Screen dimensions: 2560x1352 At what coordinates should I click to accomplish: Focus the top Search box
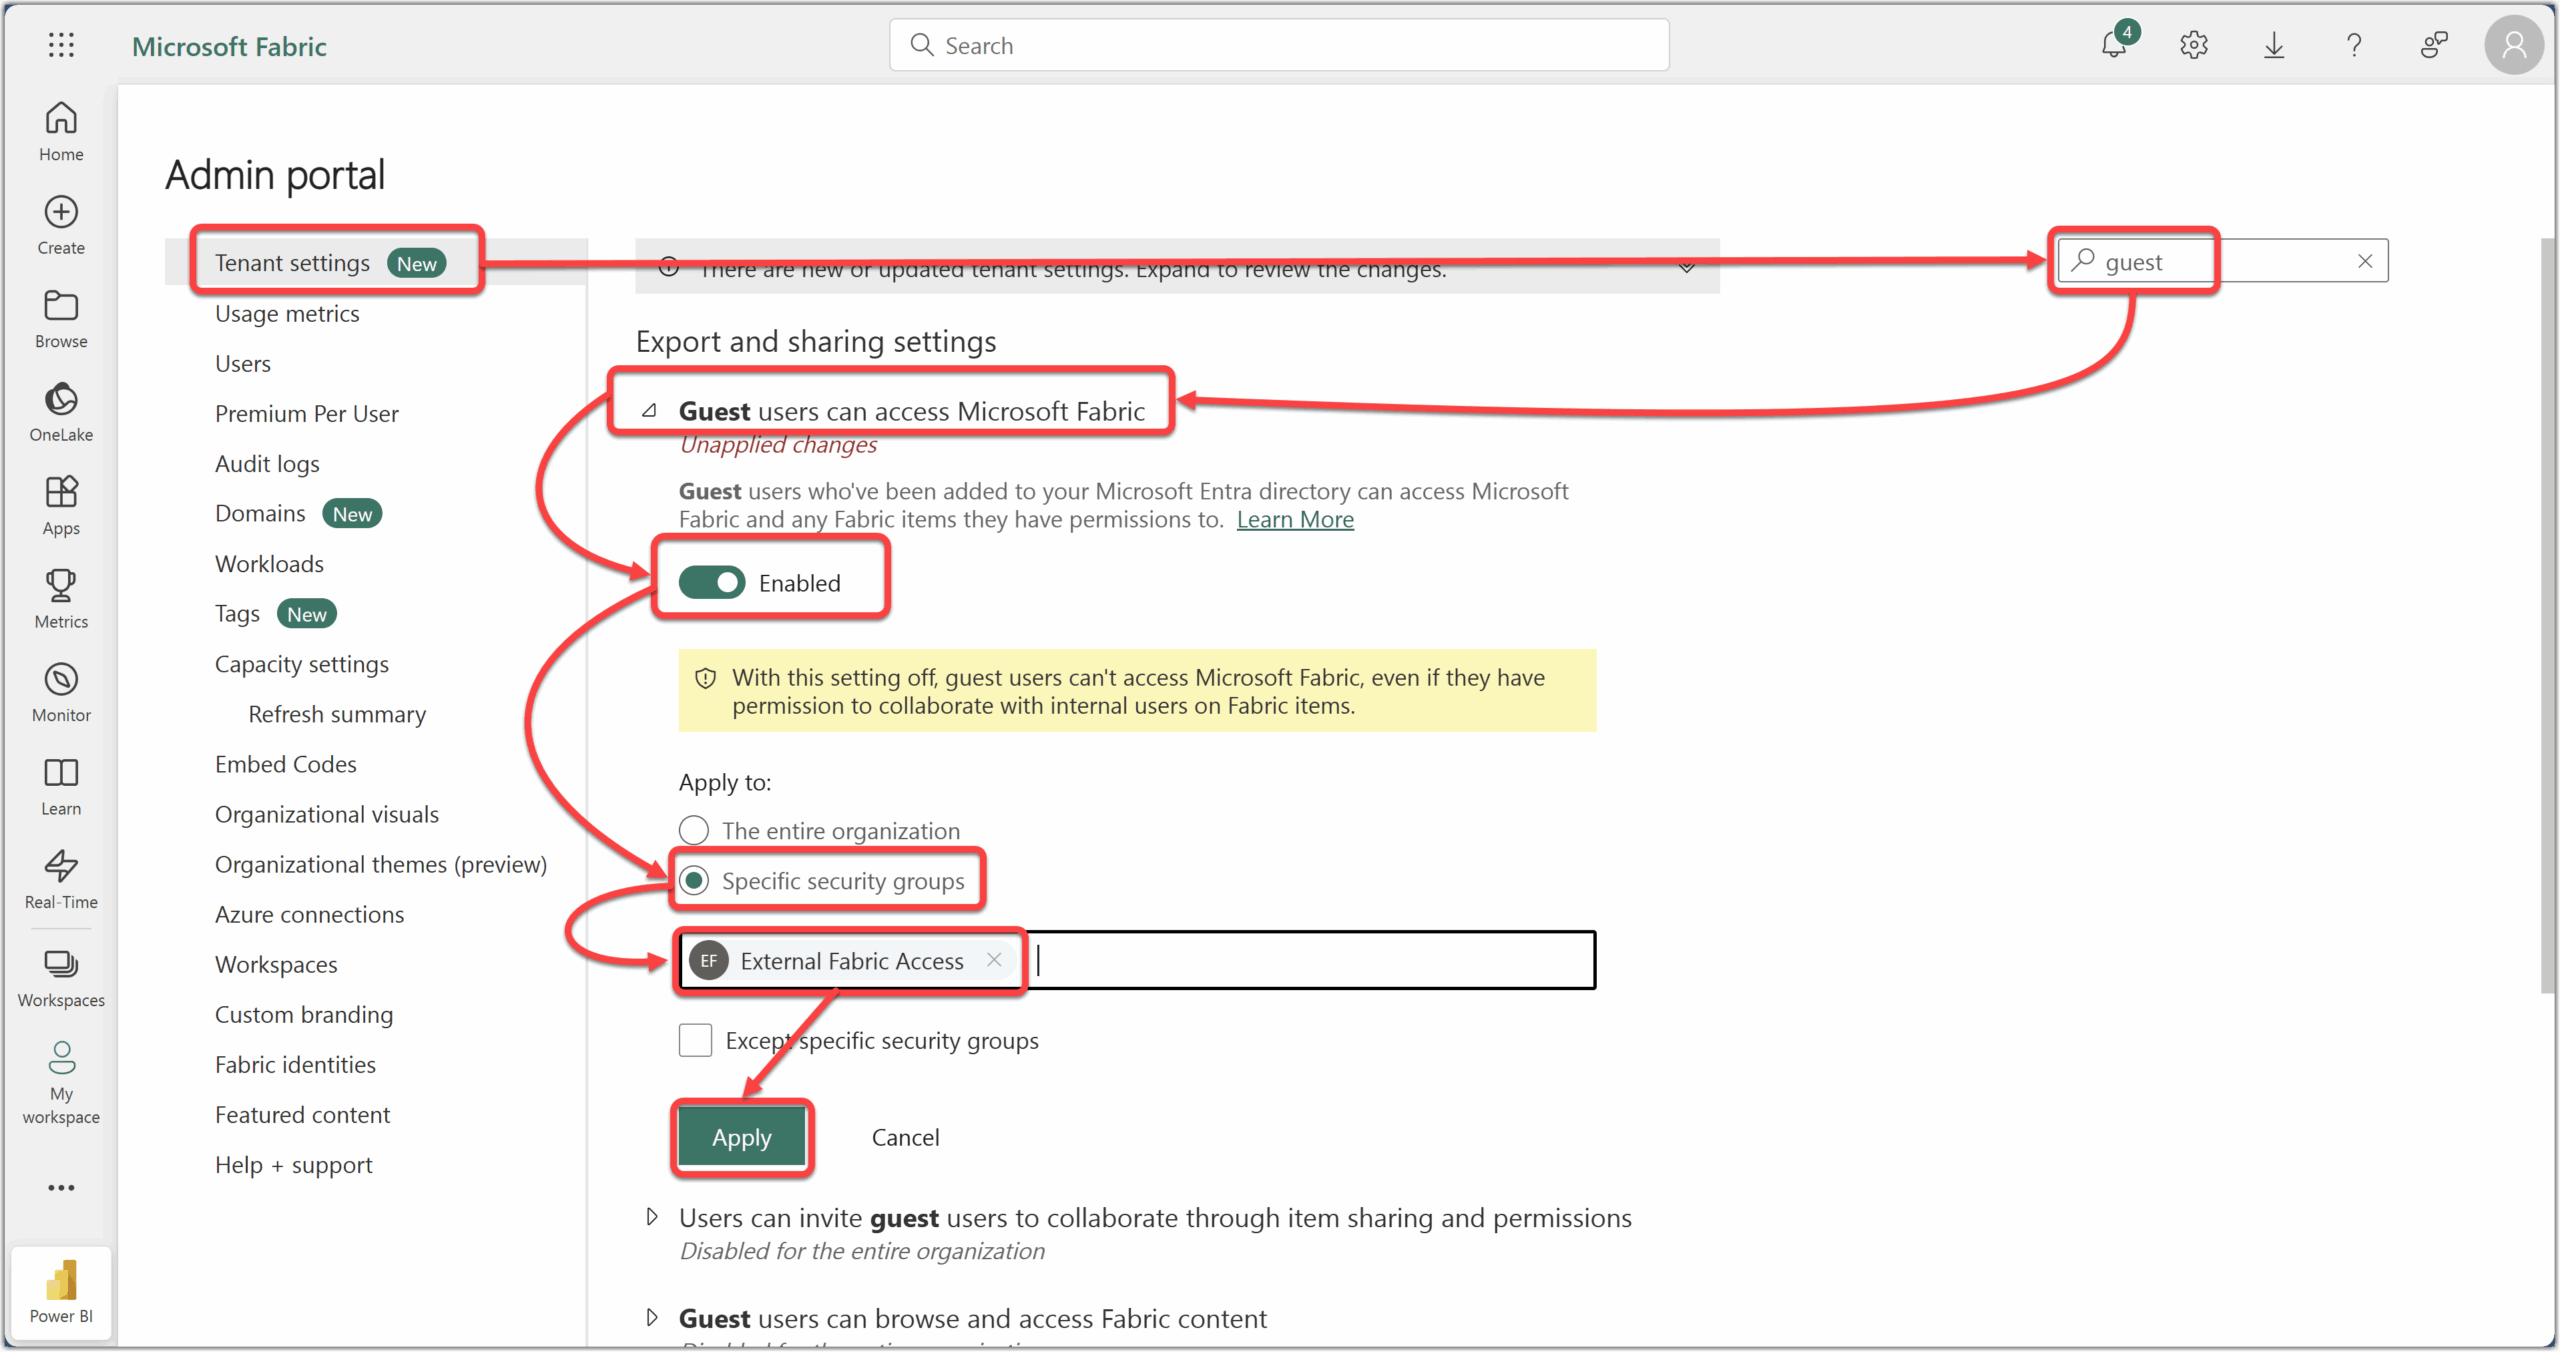[x=1279, y=45]
